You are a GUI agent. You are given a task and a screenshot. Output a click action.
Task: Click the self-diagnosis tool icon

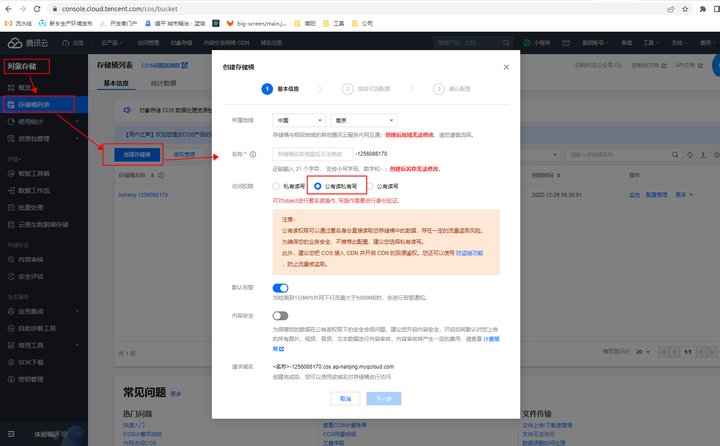tap(11, 328)
